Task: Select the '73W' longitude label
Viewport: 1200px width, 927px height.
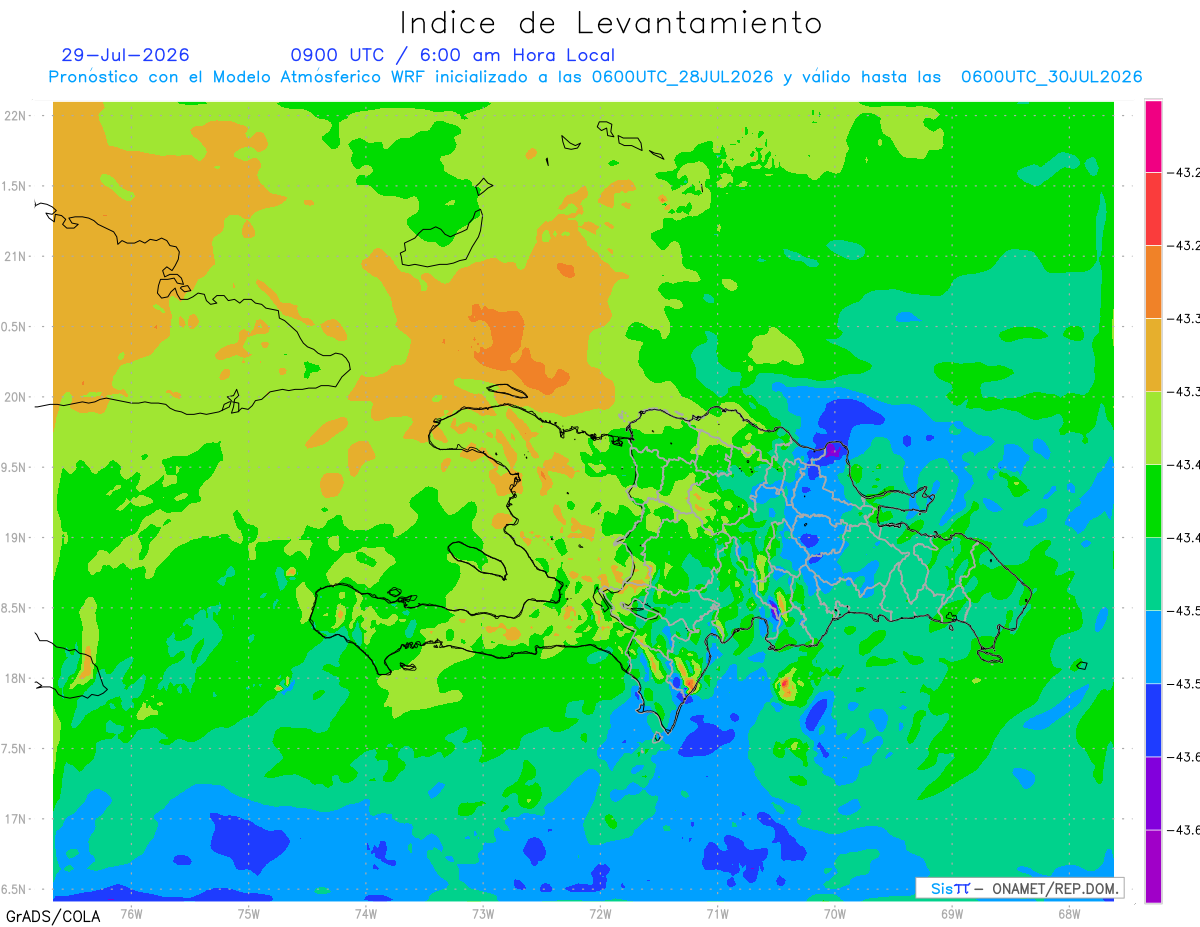Action: pos(483,913)
